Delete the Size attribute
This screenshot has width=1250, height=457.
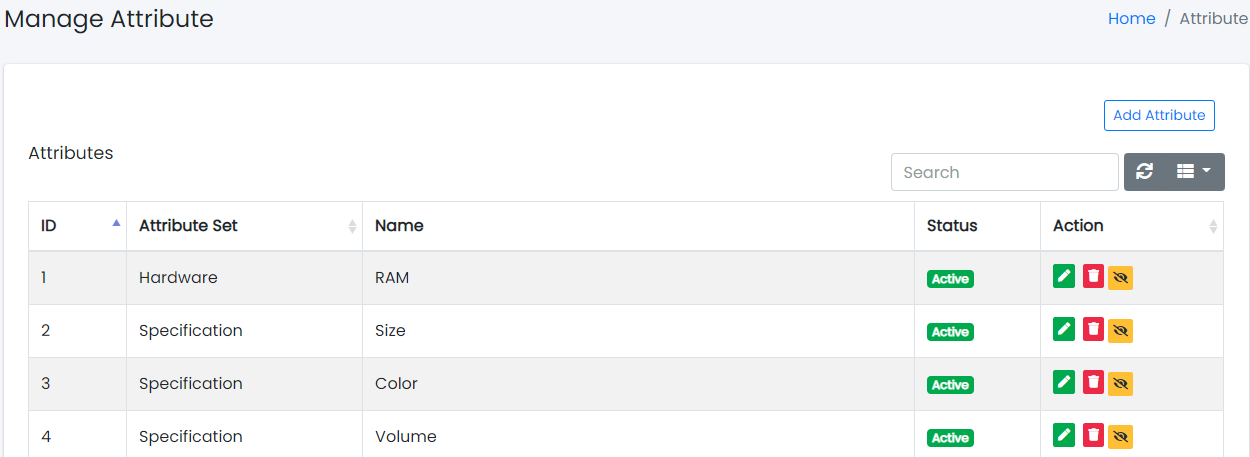click(x=1093, y=328)
